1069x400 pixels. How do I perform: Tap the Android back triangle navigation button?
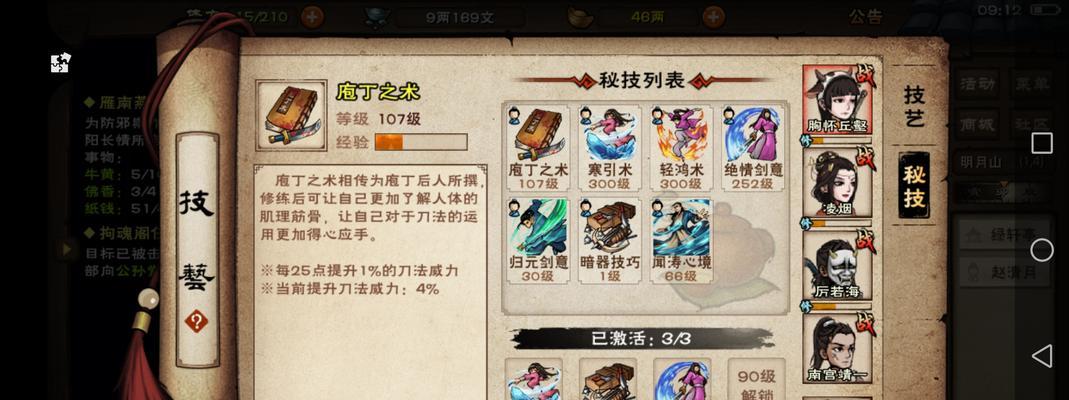point(1041,356)
